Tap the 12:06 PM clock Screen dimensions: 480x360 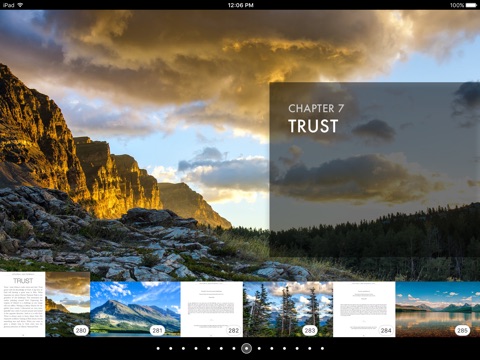pyautogui.click(x=241, y=5)
